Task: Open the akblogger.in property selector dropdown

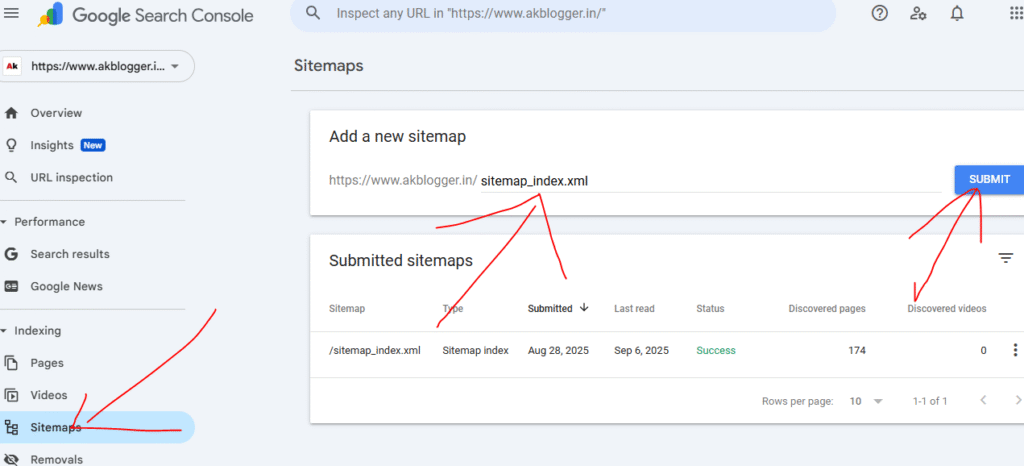Action: 98,66
